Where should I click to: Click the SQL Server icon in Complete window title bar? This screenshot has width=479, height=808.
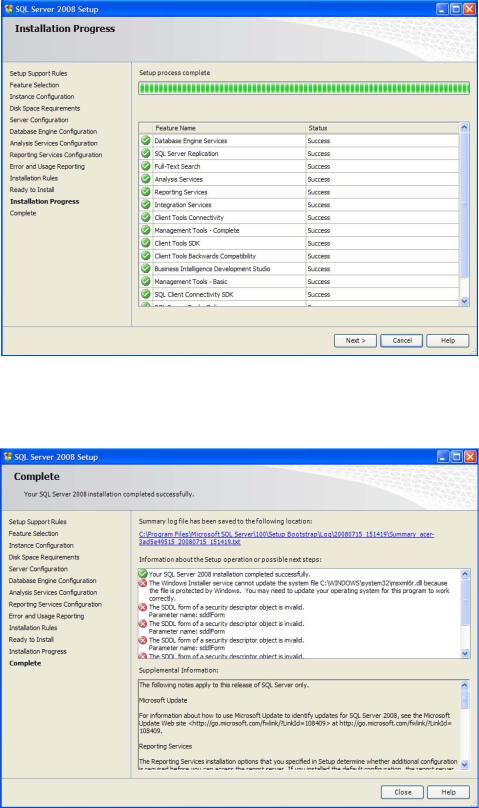pyautogui.click(x=8, y=457)
